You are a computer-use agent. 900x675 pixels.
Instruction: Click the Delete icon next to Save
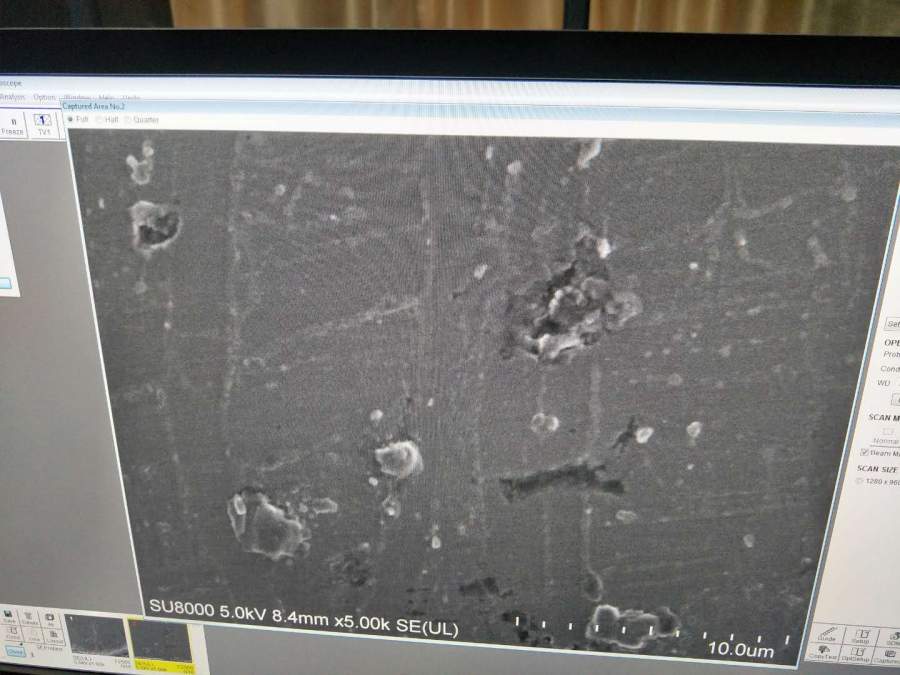coord(29,618)
